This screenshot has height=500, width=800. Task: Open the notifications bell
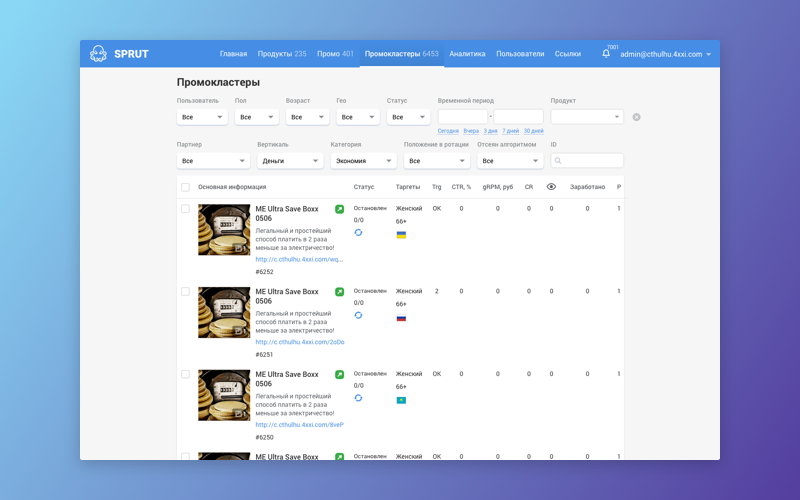(606, 54)
